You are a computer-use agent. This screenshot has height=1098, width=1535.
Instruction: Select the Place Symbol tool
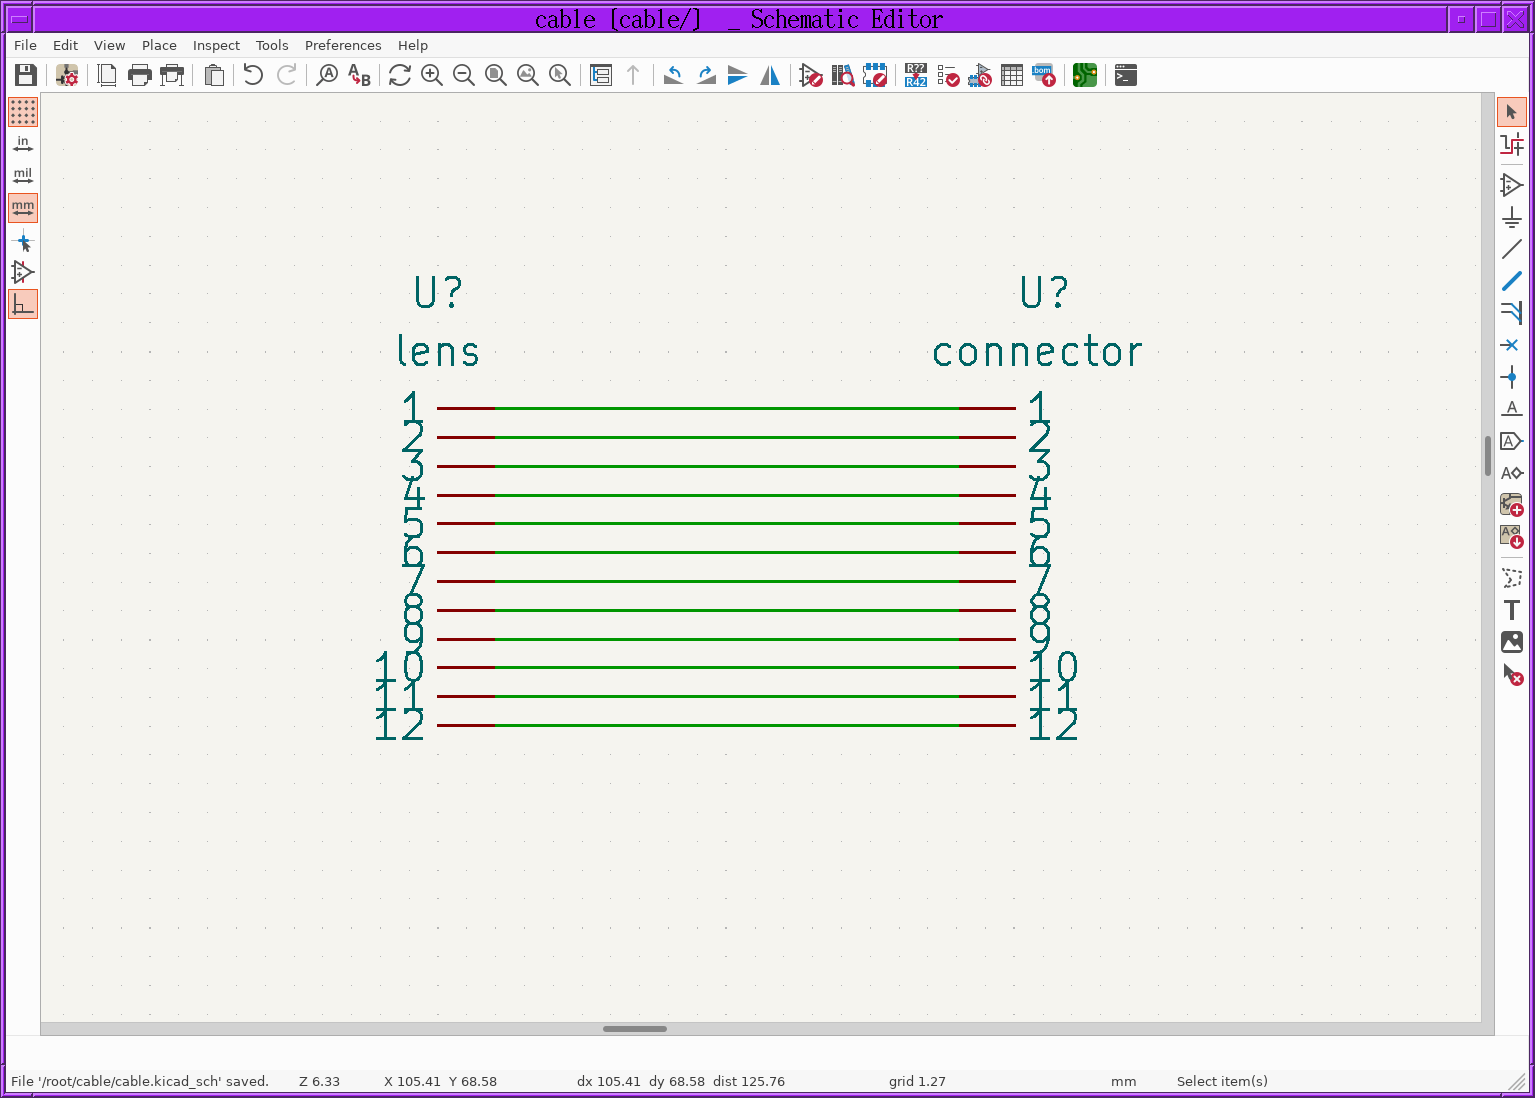(1512, 184)
